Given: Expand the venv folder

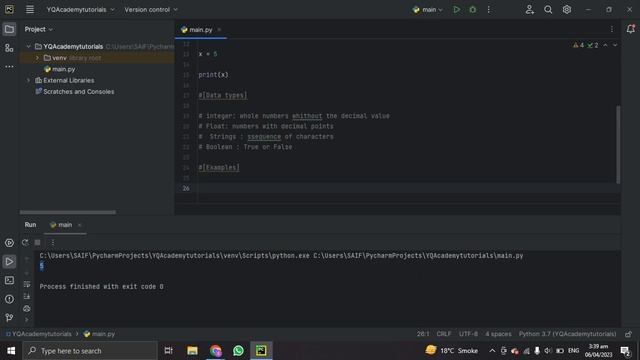Looking at the screenshot, I should (38, 58).
